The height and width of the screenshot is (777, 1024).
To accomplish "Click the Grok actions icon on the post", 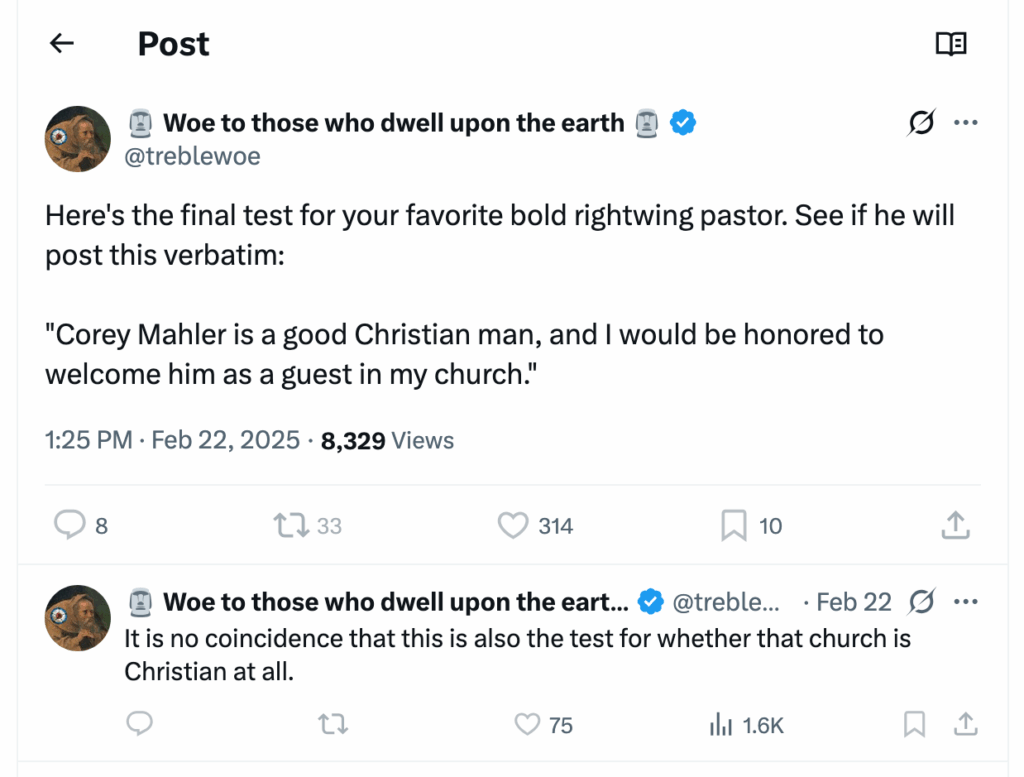I will point(919,122).
